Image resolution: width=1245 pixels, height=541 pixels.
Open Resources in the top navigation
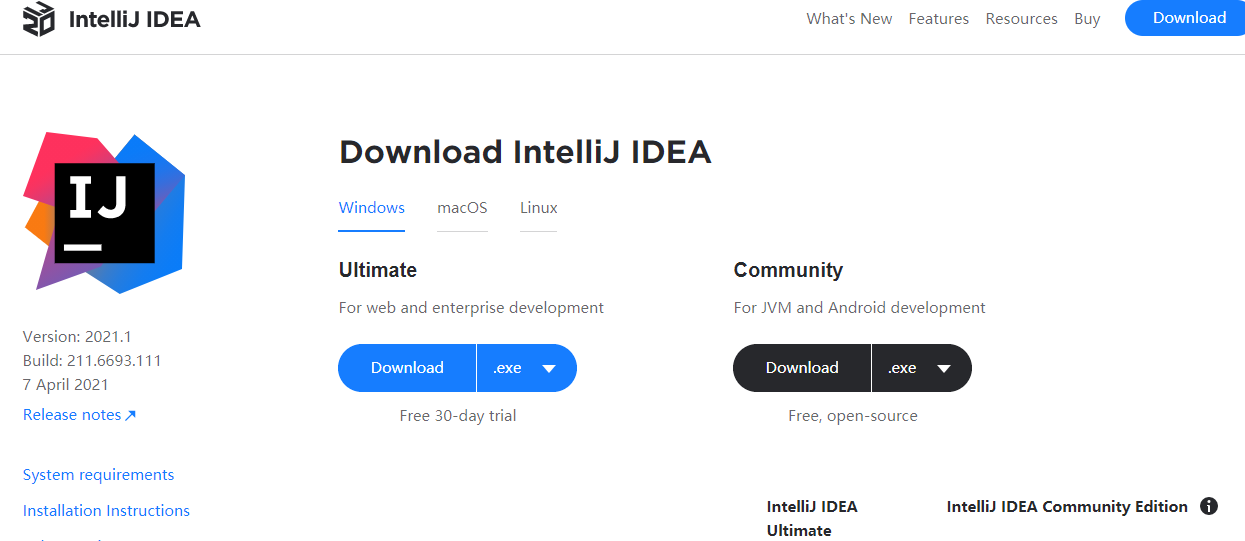coord(1021,19)
